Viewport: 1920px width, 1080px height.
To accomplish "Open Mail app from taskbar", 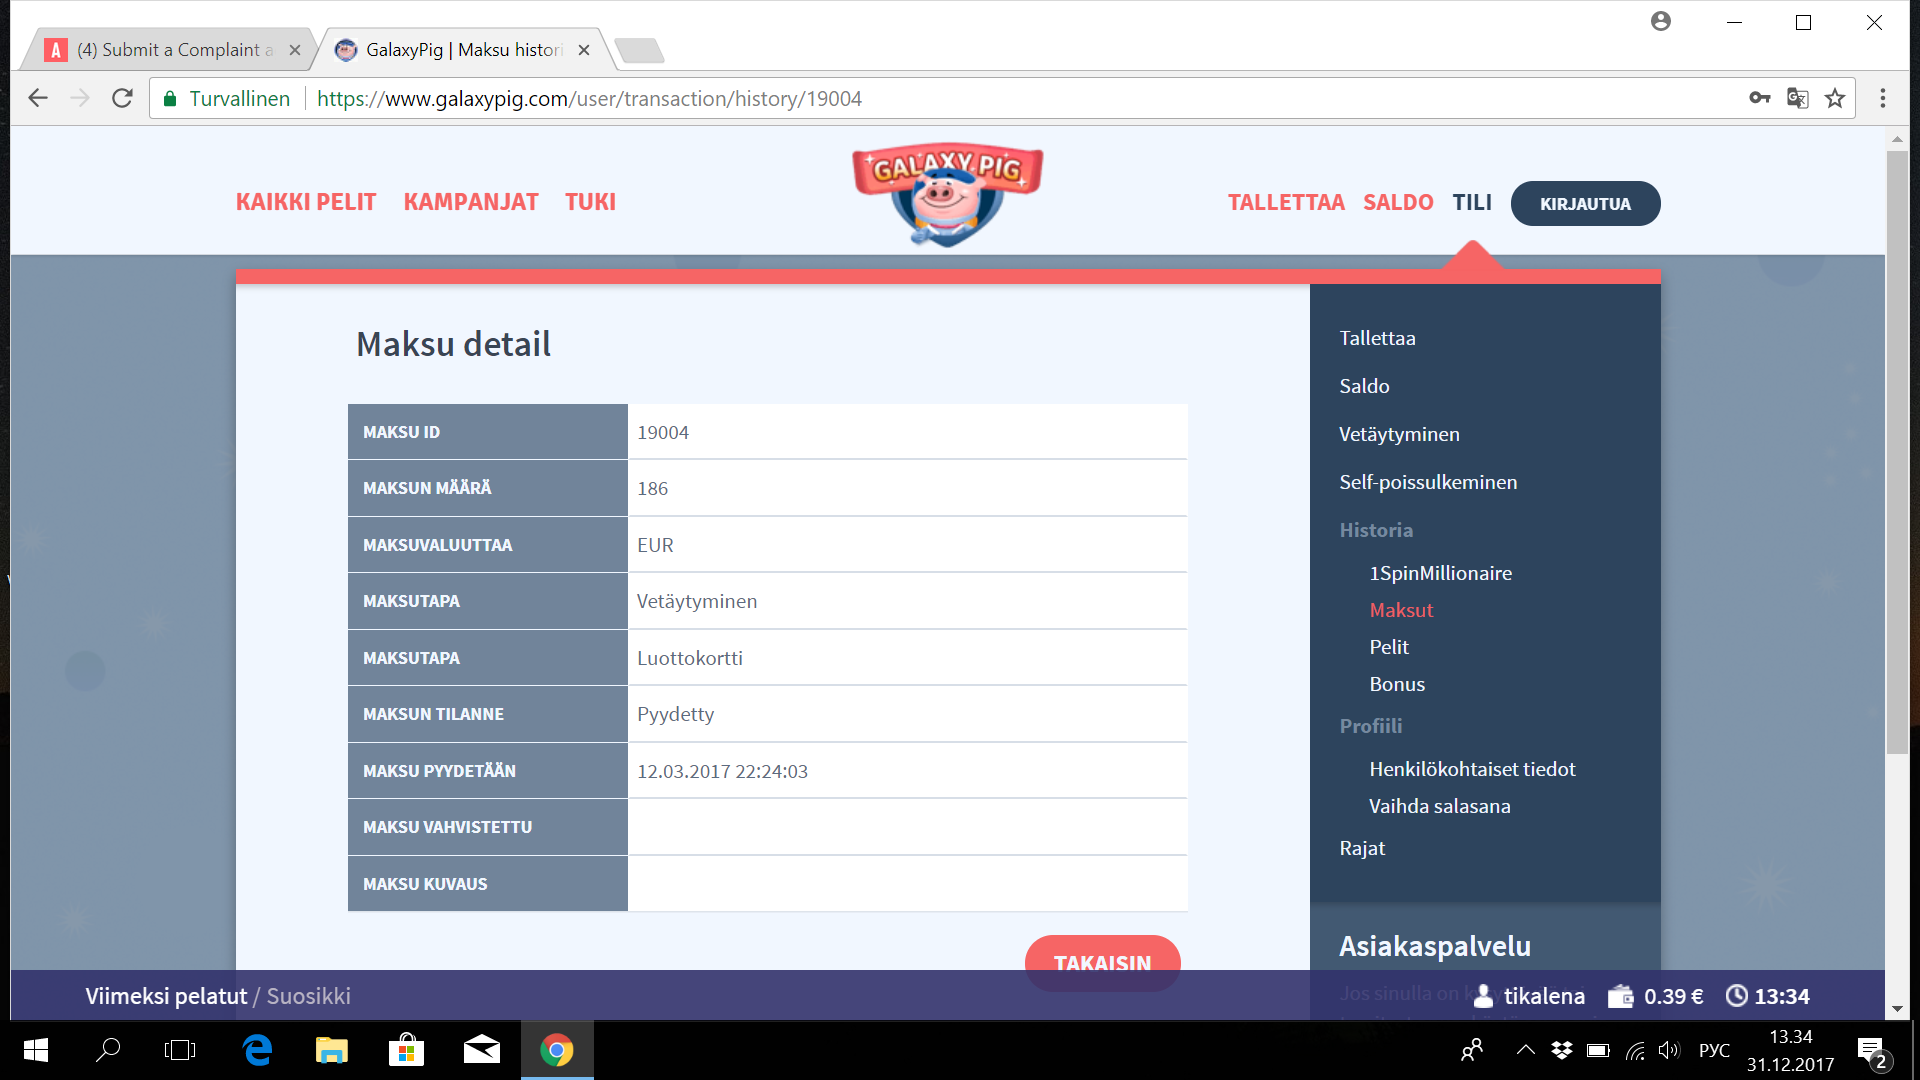I will 481,1050.
